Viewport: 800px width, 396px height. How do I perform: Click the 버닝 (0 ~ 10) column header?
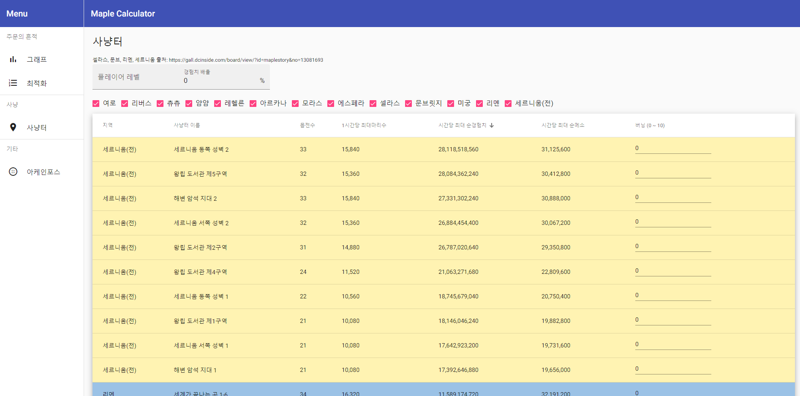650,126
